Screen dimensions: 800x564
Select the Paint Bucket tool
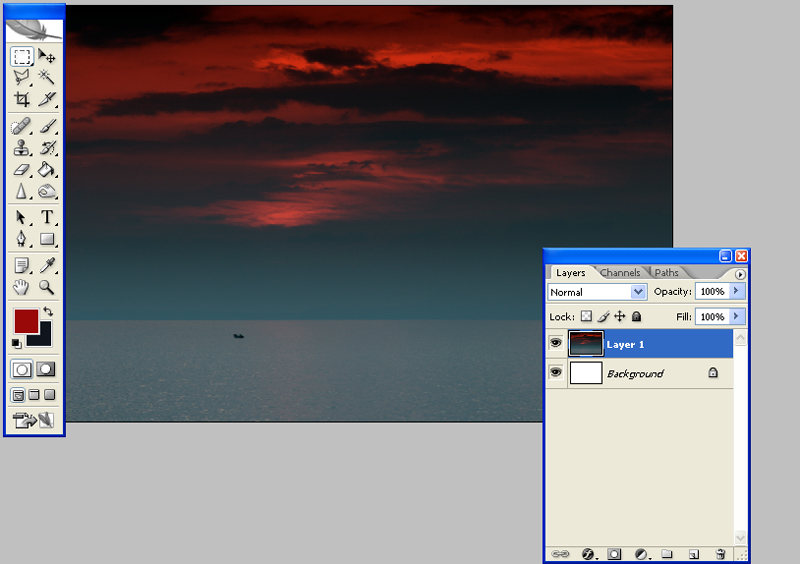pyautogui.click(x=47, y=169)
